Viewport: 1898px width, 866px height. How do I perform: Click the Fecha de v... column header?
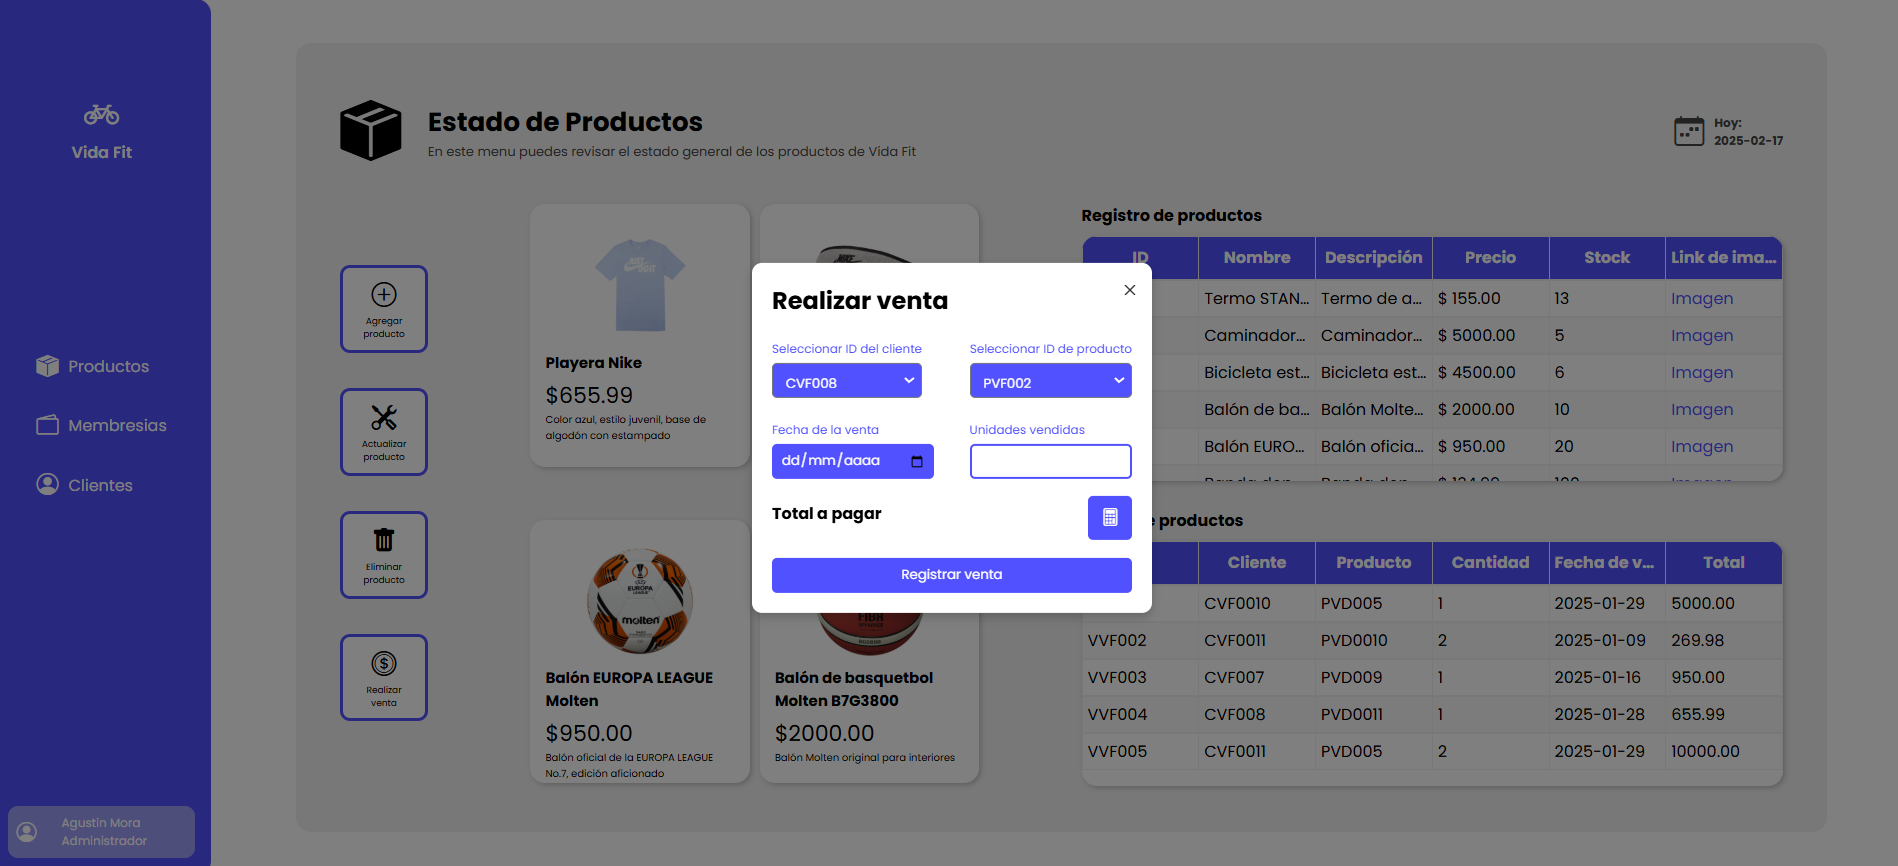pyautogui.click(x=1607, y=563)
